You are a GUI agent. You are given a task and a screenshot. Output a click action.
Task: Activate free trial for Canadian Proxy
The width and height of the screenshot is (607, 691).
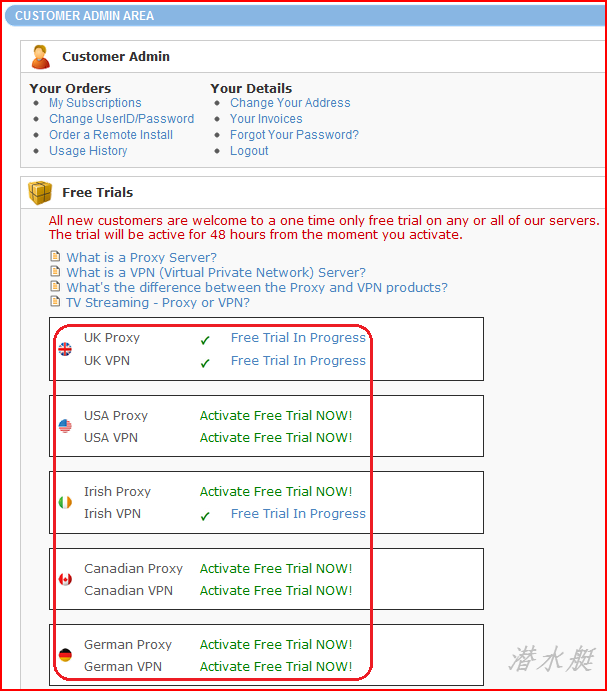click(x=276, y=568)
